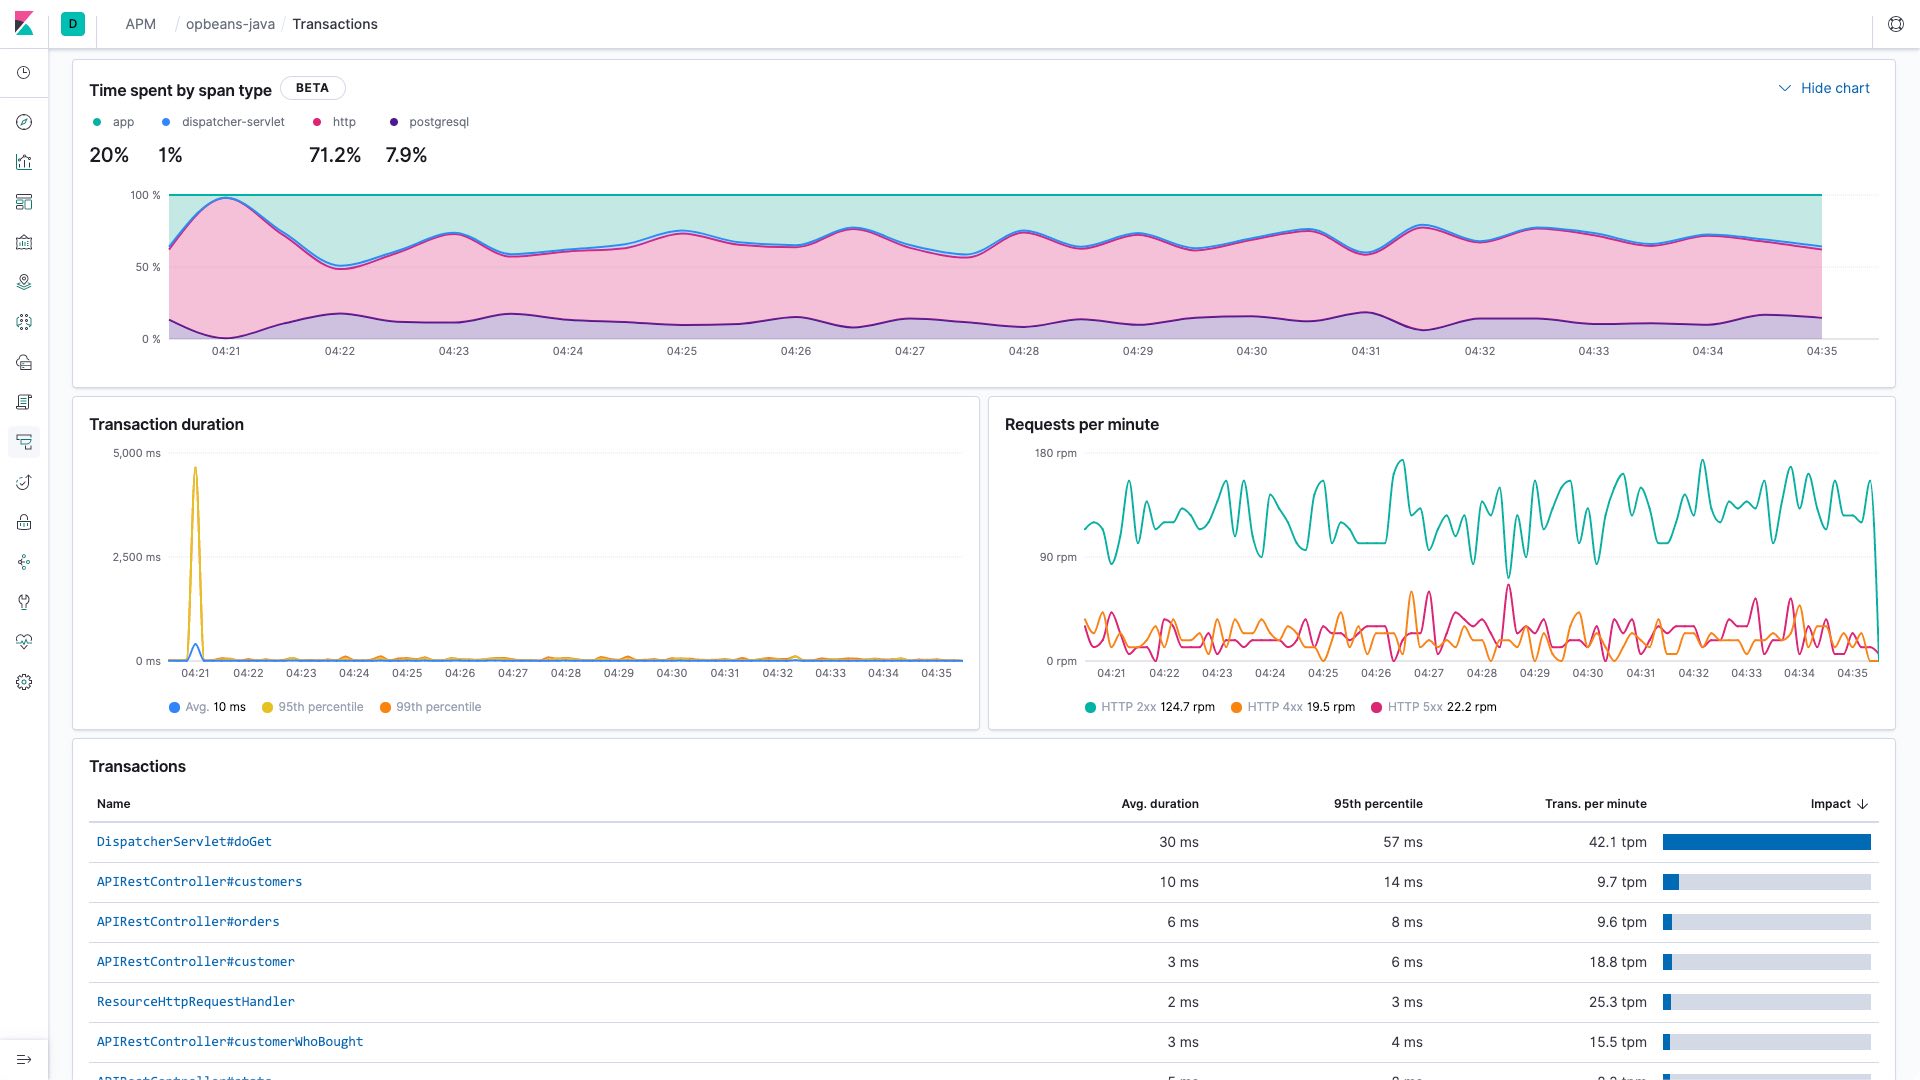1920x1080 pixels.
Task: Expand the side navigation arrow icon
Action: (x=24, y=1060)
